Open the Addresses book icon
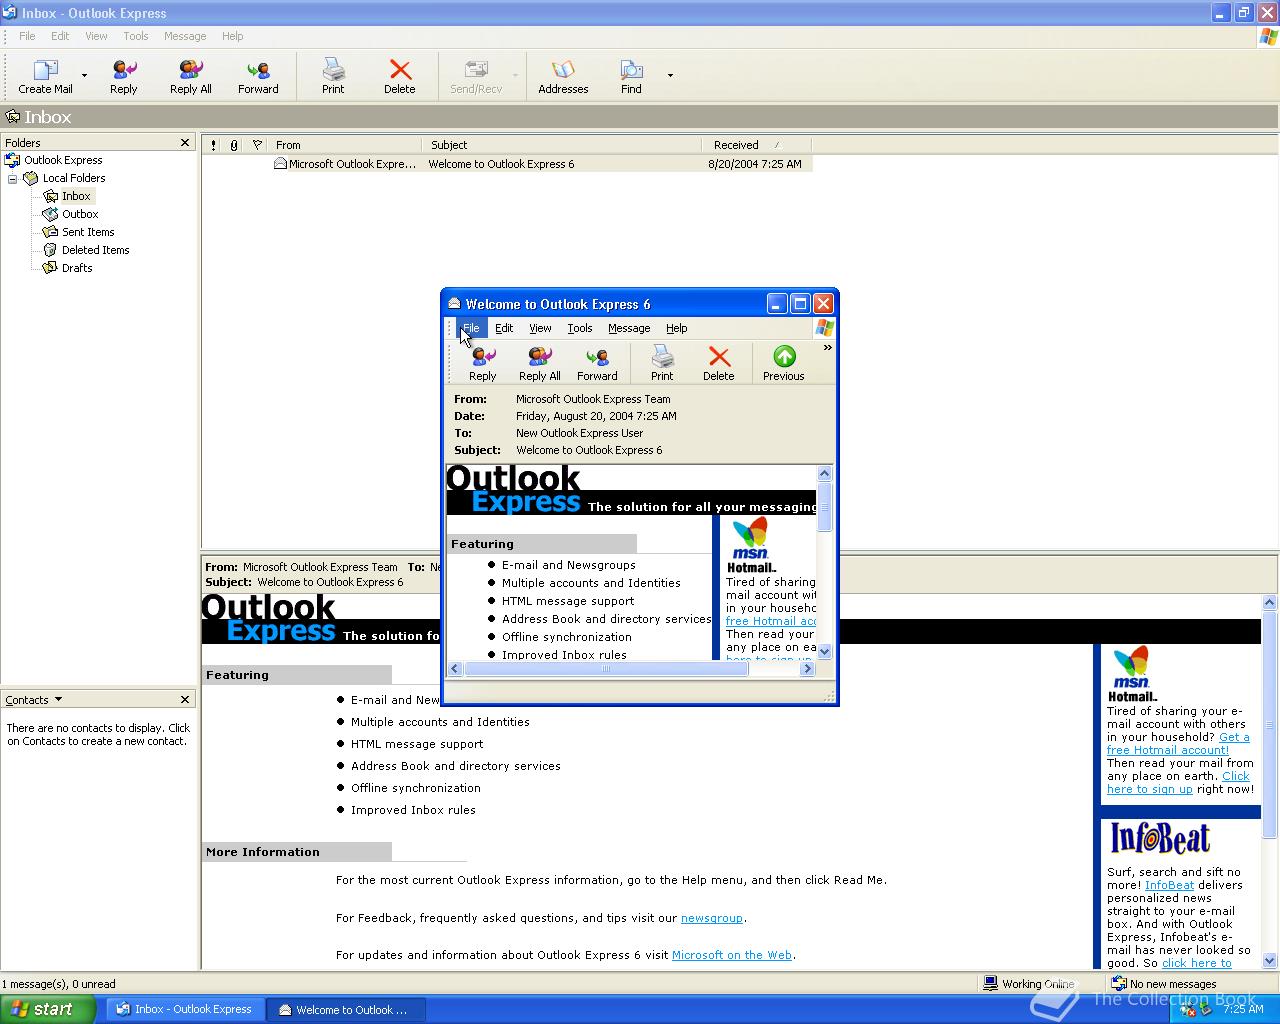This screenshot has width=1280, height=1024. point(563,76)
